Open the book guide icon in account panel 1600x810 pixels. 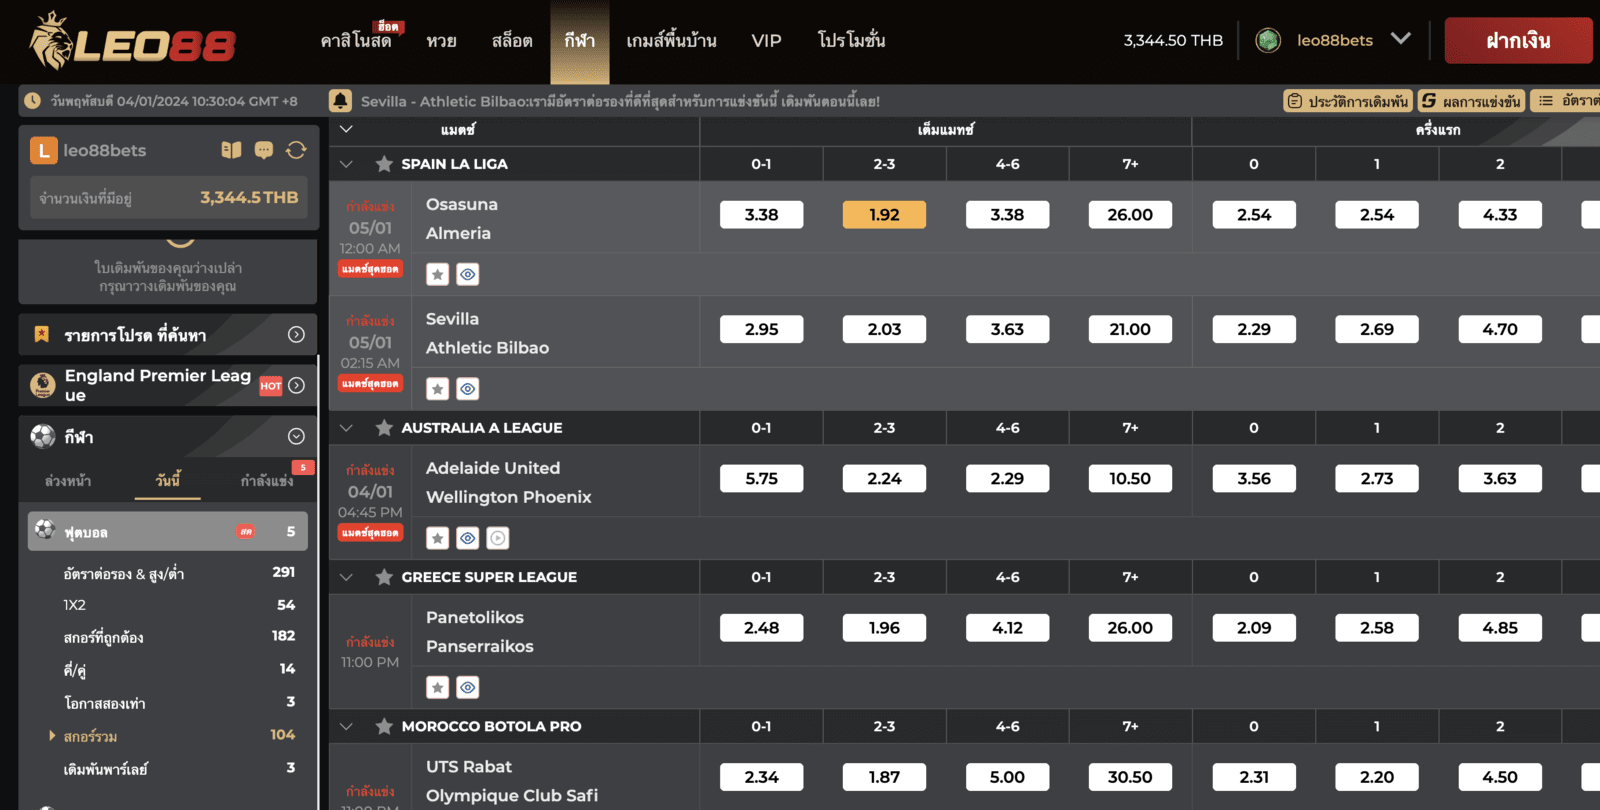coord(231,150)
